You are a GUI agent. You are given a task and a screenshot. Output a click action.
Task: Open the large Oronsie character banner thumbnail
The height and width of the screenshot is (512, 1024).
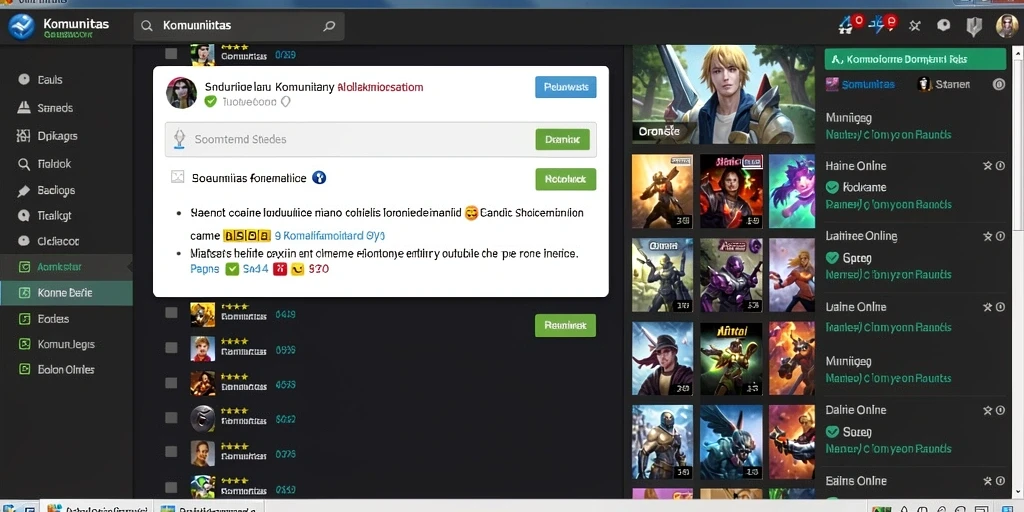(723, 95)
